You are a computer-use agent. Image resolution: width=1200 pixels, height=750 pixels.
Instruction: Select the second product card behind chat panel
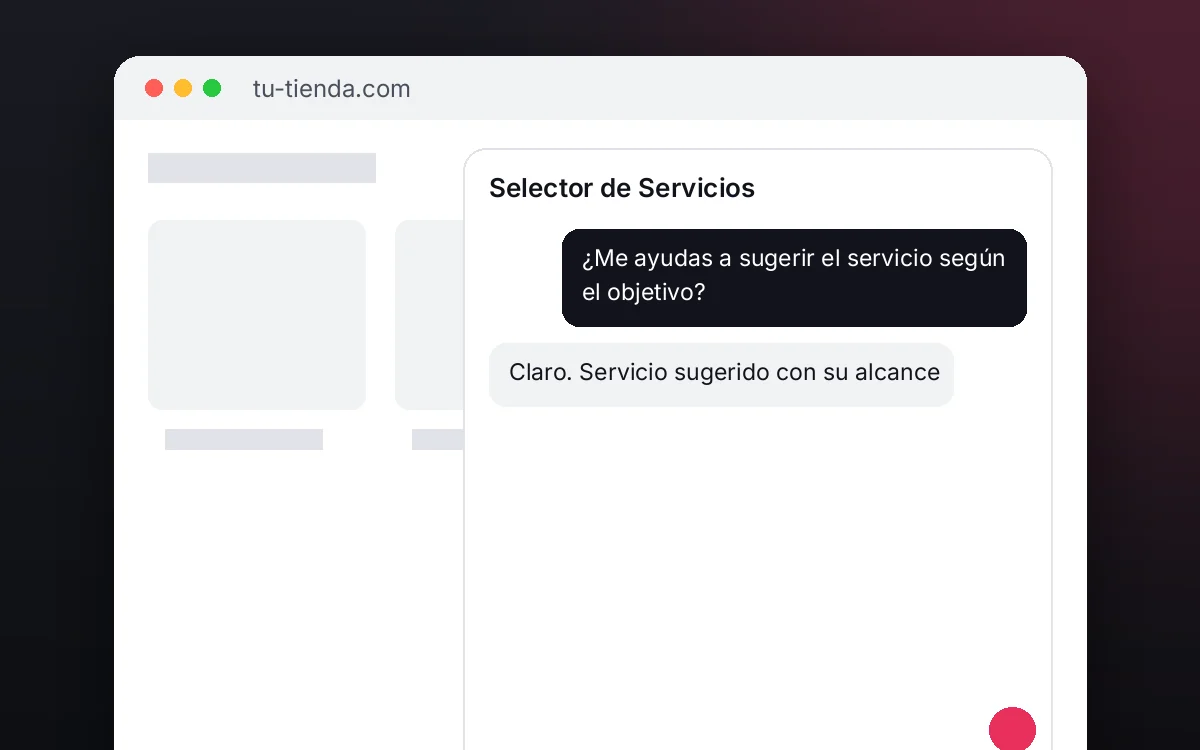(x=430, y=315)
